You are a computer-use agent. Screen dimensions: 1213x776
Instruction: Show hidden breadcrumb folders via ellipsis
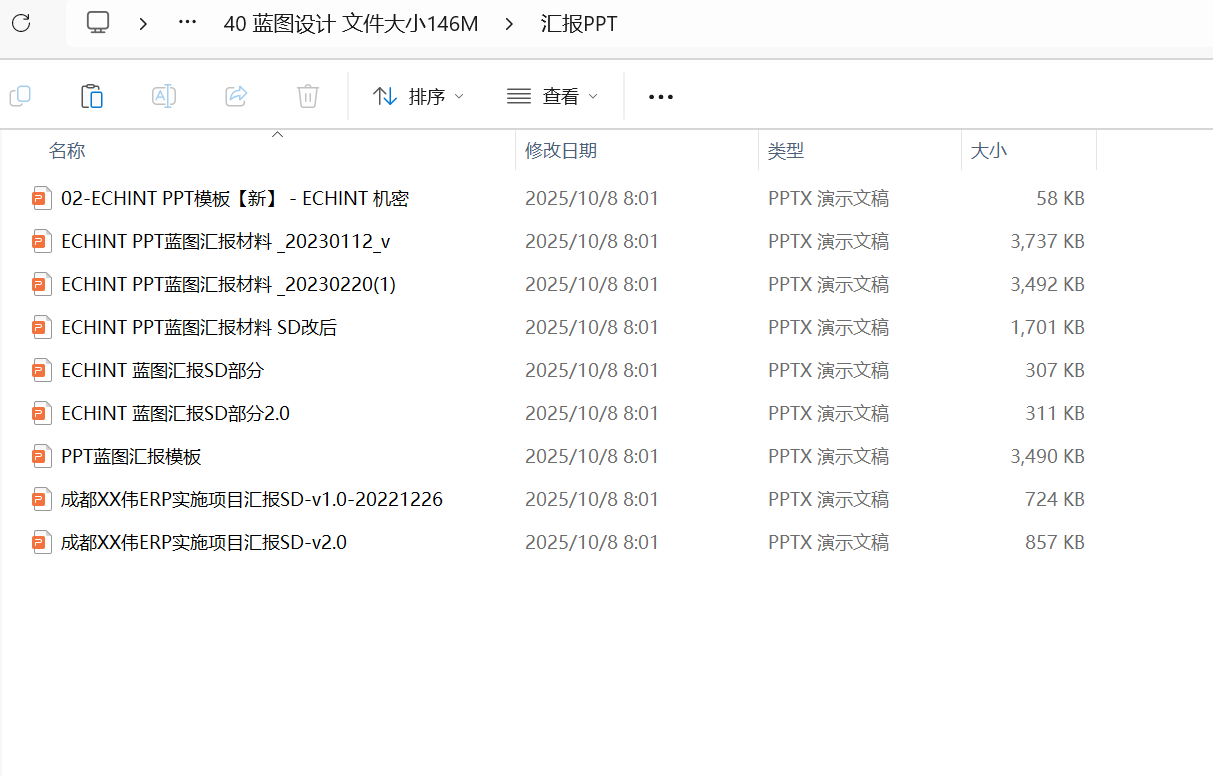187,22
